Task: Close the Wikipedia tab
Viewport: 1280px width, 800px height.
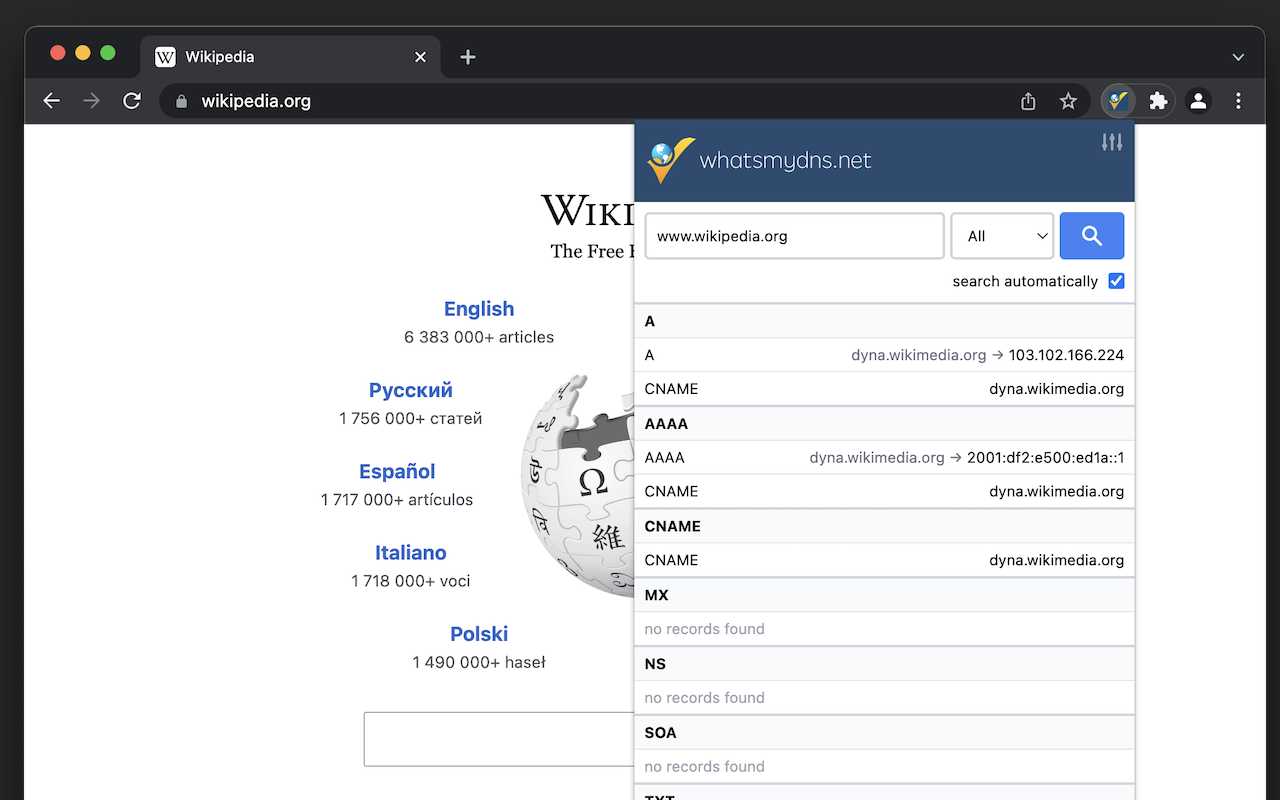Action: click(x=420, y=57)
